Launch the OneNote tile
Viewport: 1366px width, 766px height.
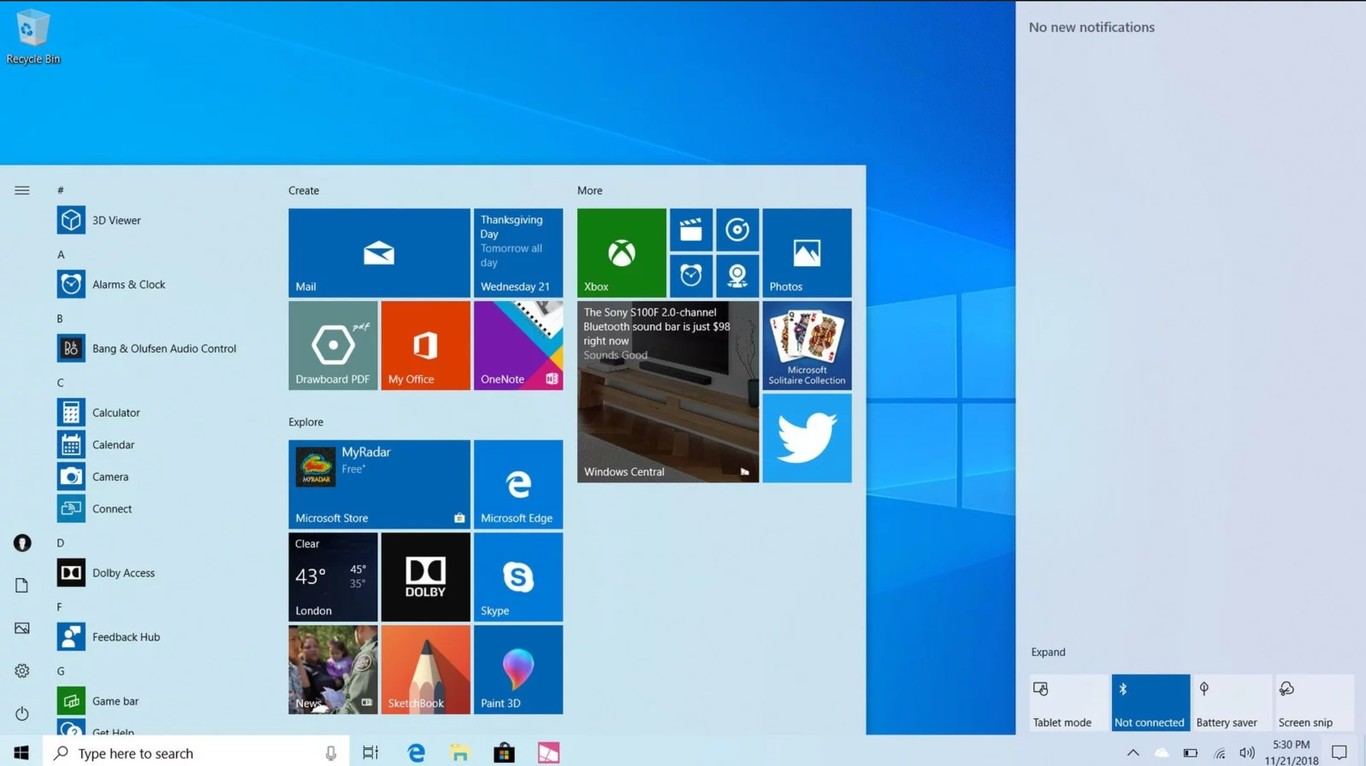(x=518, y=345)
